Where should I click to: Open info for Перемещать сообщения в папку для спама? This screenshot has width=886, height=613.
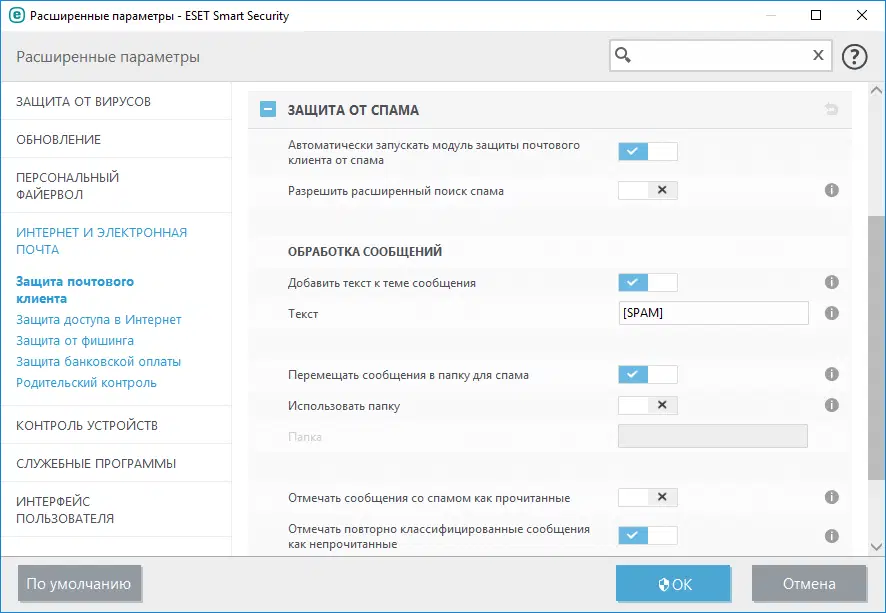pyautogui.click(x=831, y=374)
